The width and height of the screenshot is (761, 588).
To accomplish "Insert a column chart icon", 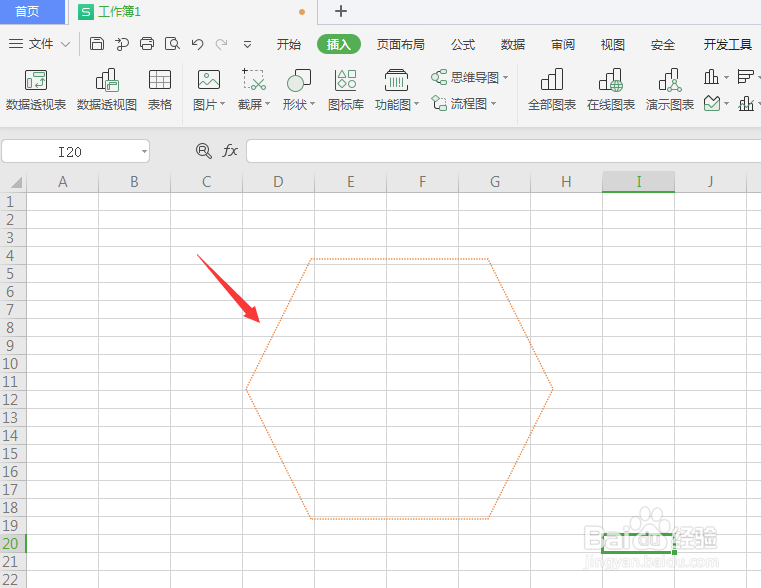I will [x=711, y=77].
